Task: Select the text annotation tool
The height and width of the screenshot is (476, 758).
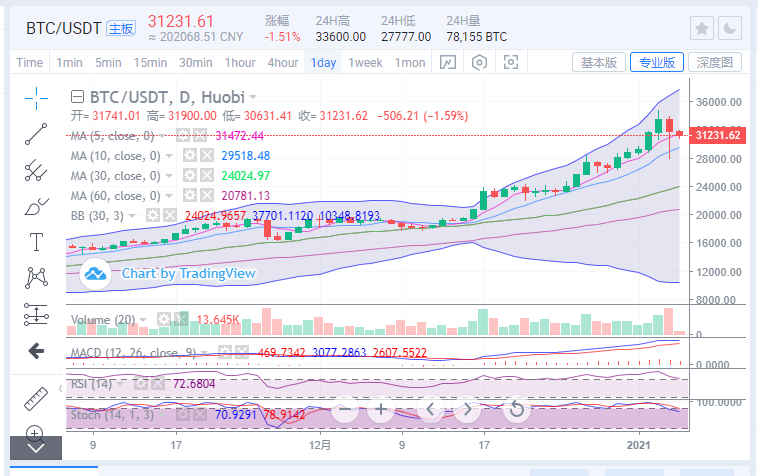Action: point(36,242)
